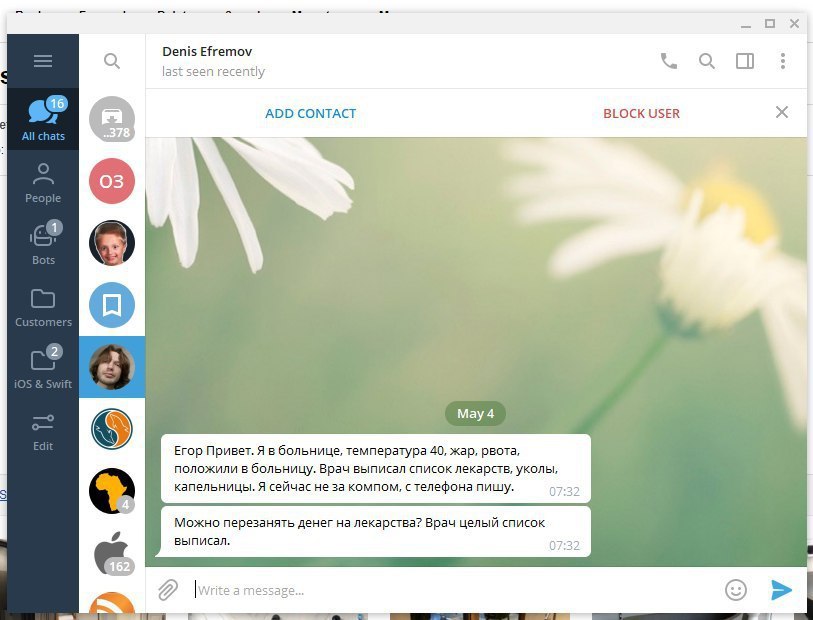This screenshot has width=813, height=620.
Task: Click the Denis Efremov name header
Action: pyautogui.click(x=207, y=51)
